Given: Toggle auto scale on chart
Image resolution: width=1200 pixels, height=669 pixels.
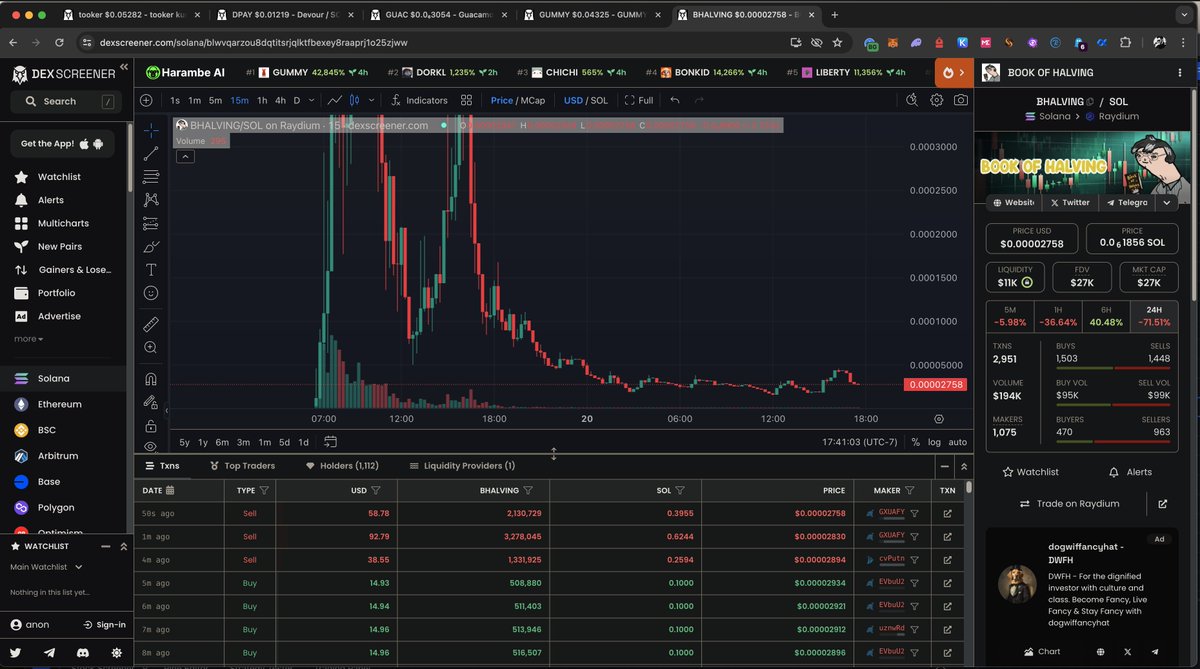Looking at the screenshot, I should pos(957,442).
